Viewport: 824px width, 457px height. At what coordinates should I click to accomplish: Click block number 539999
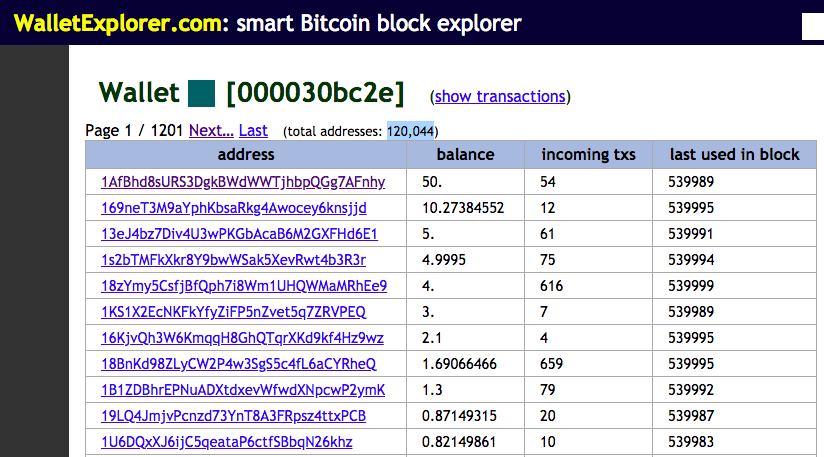click(691, 286)
